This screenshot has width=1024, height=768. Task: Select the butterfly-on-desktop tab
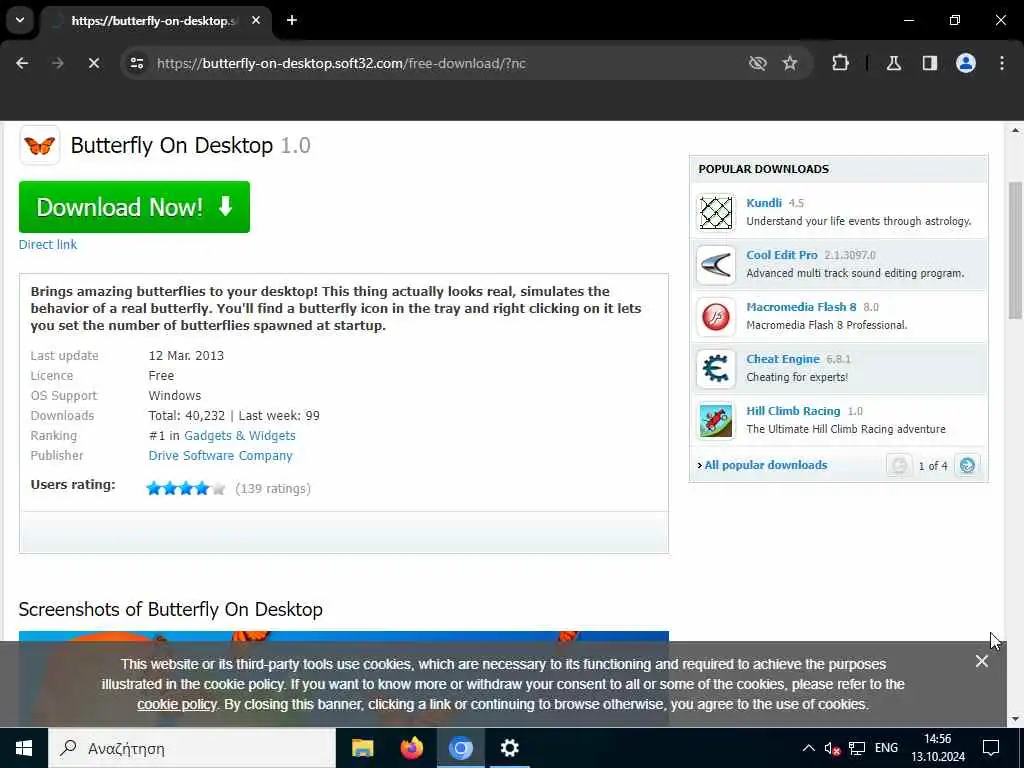tap(155, 21)
